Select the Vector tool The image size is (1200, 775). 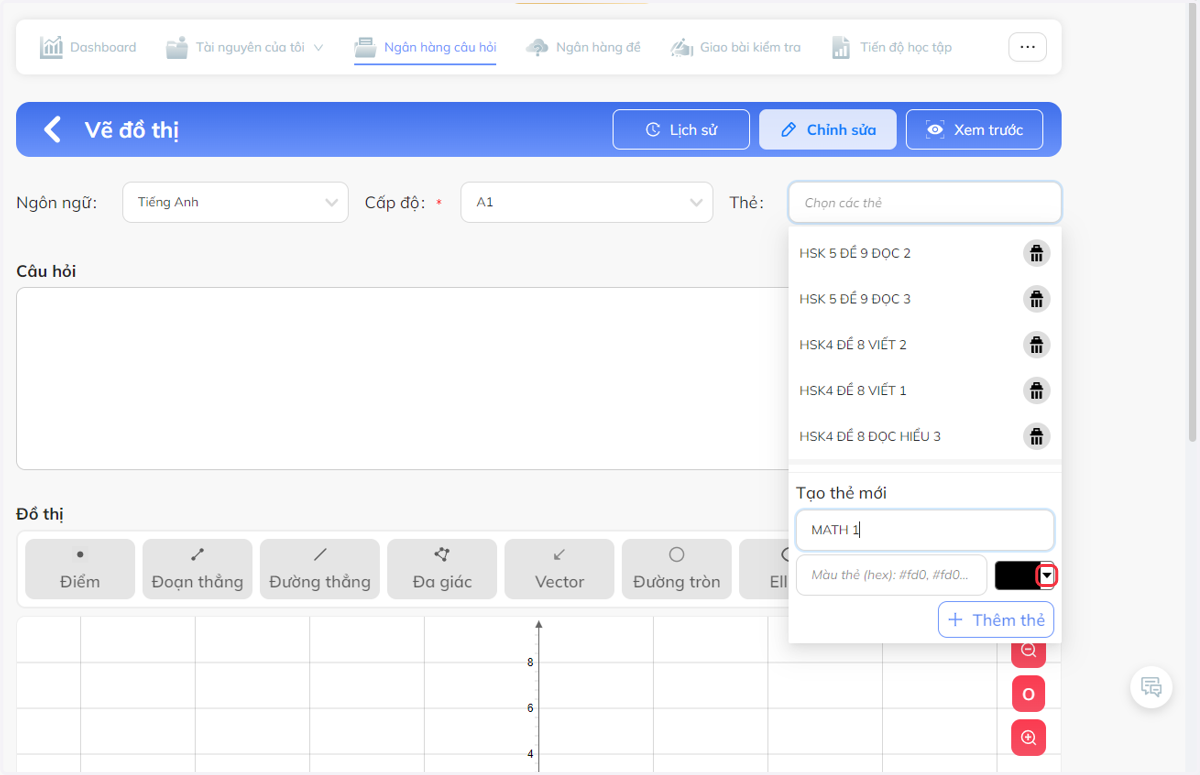click(x=559, y=569)
